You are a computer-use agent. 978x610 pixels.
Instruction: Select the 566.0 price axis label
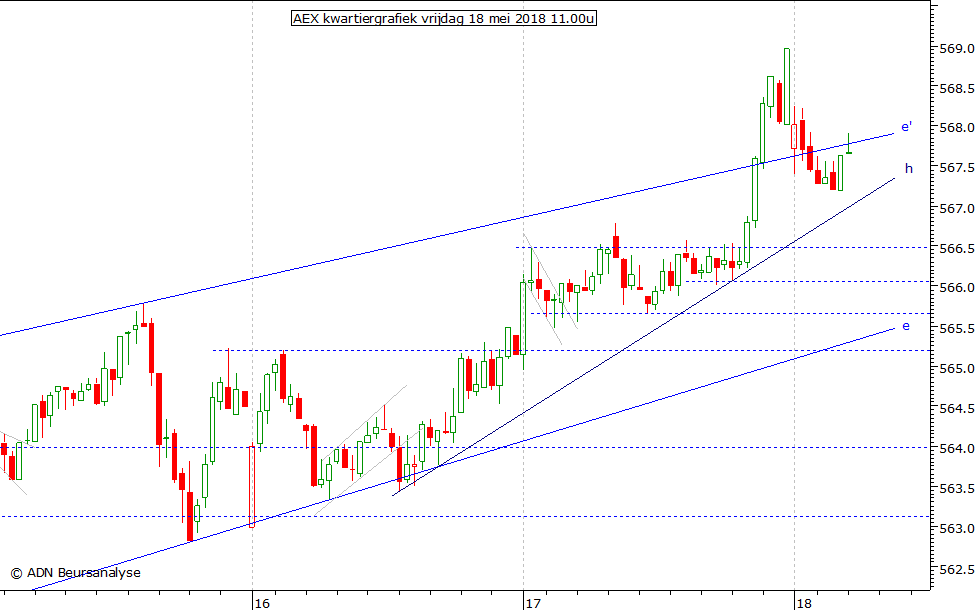click(x=956, y=288)
